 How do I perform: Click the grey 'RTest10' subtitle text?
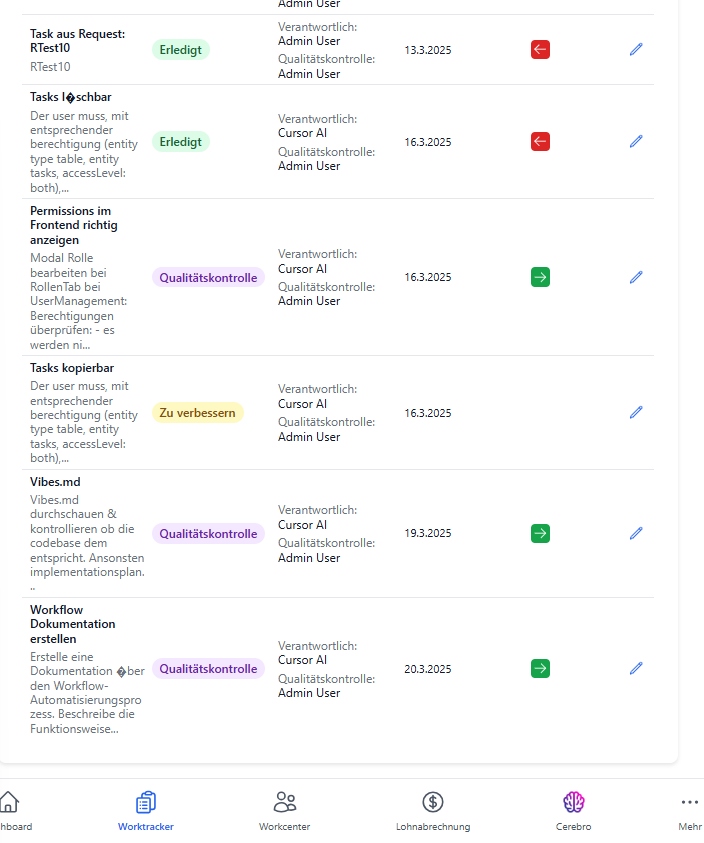(50, 67)
